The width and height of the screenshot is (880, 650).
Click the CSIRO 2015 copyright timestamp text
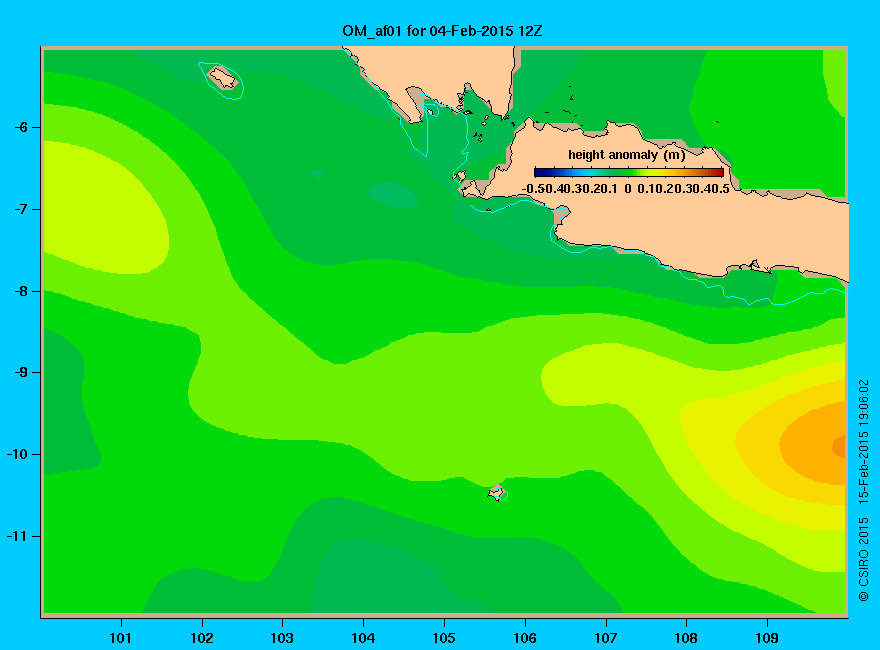coord(864,490)
